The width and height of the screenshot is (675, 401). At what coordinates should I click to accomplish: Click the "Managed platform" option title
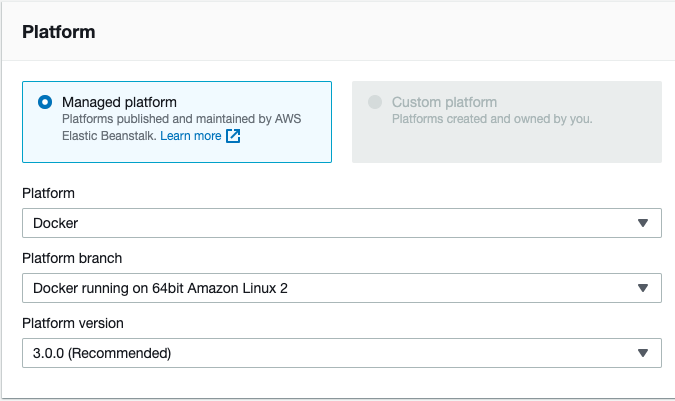pyautogui.click(x=119, y=102)
